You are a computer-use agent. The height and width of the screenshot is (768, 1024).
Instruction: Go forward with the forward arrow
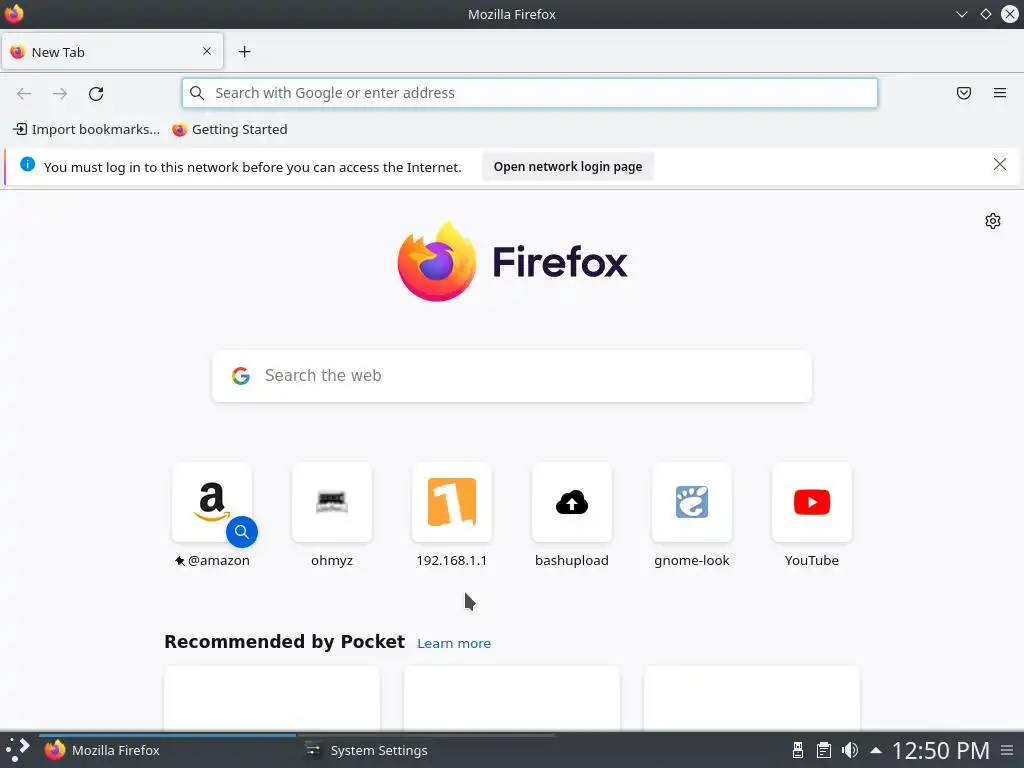coord(60,93)
